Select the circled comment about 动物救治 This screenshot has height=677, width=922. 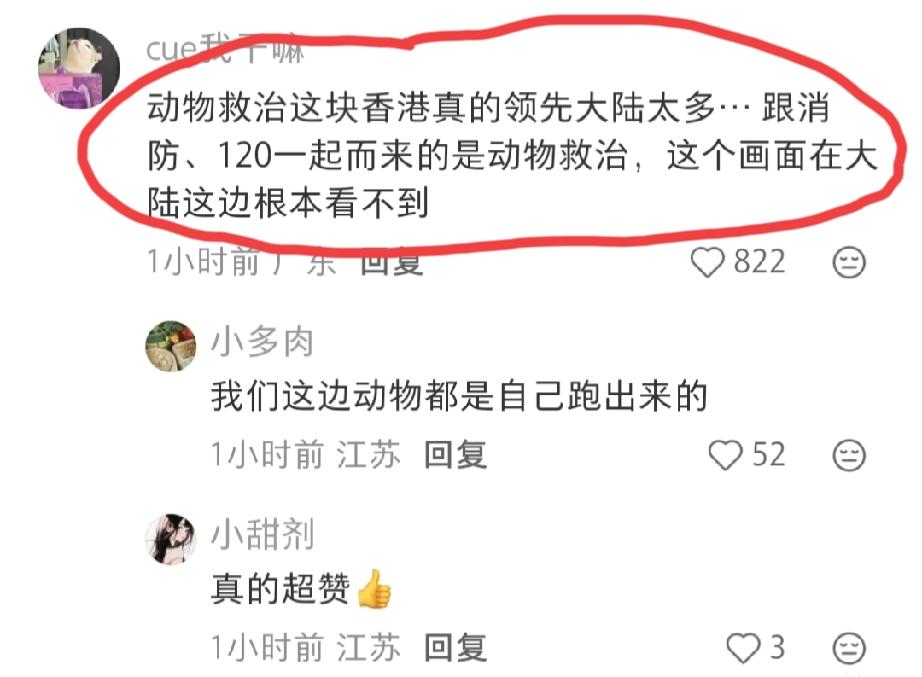[512, 155]
